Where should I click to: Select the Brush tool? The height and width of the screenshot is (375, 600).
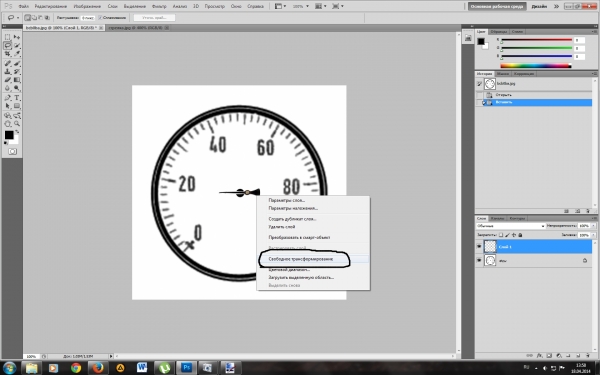[17, 63]
